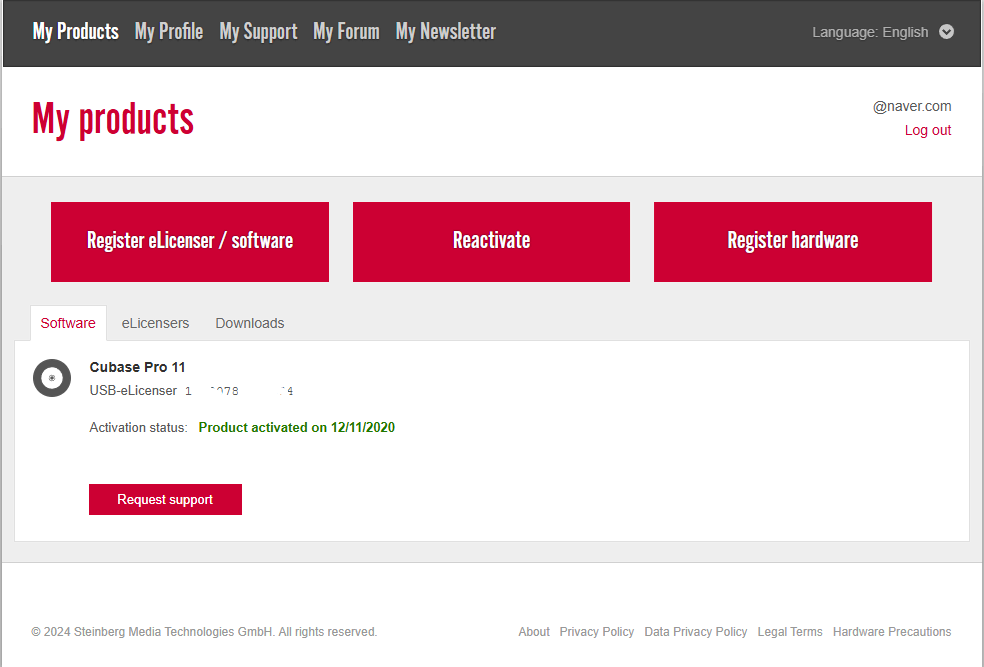Click the 'Product activated on 12/11/2020' status
Image resolution: width=984 pixels, height=667 pixels.
[297, 427]
